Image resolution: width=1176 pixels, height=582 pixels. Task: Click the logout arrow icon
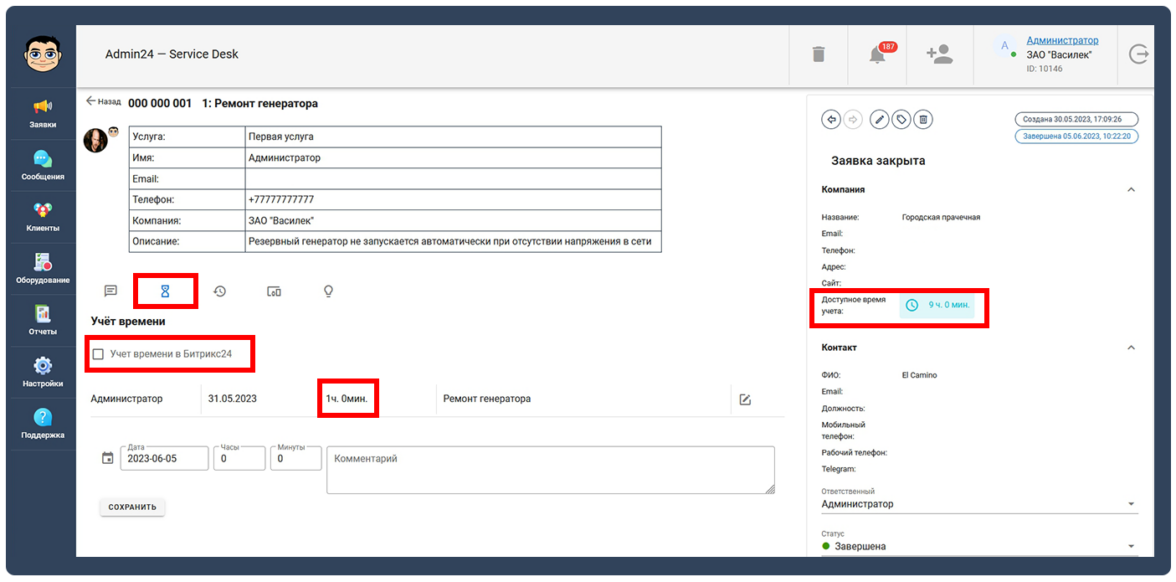pyautogui.click(x=1138, y=54)
